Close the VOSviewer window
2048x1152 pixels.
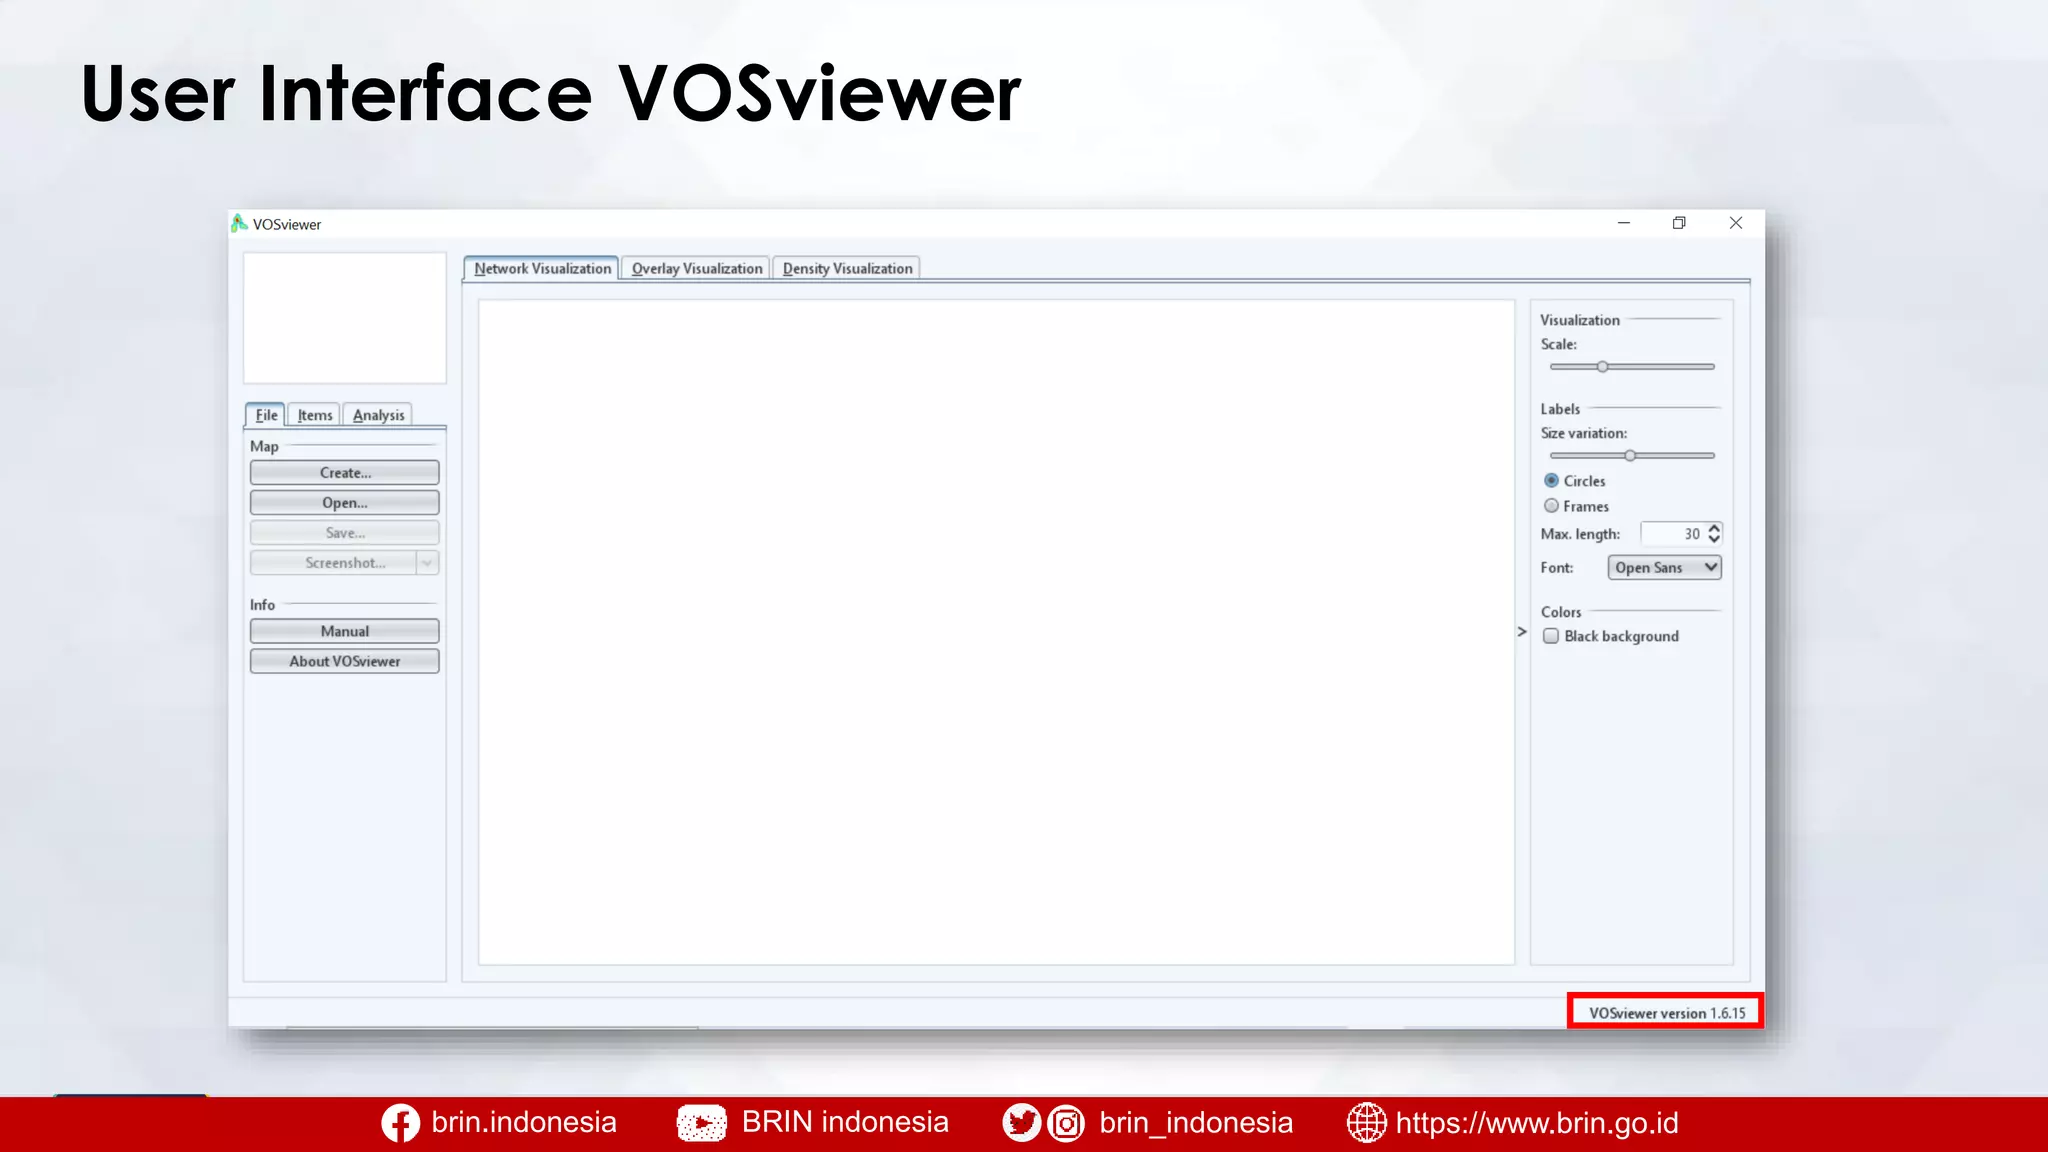[1736, 223]
